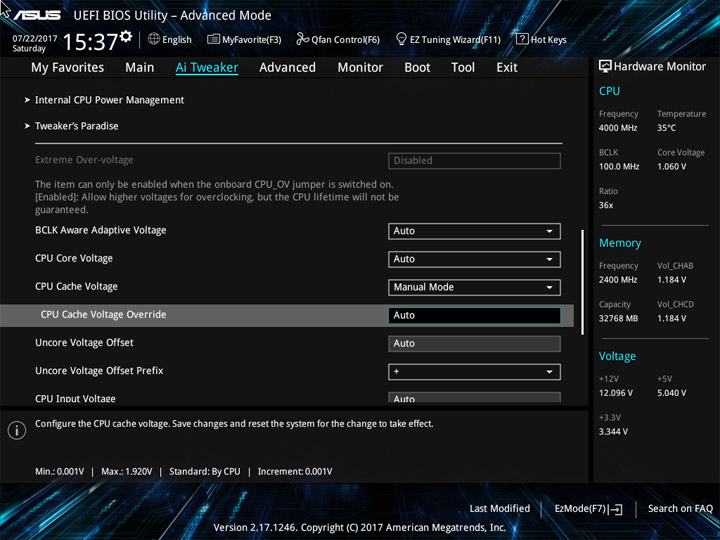Image resolution: width=720 pixels, height=540 pixels.
Task: Open Qfan Control(F6)
Action: click(x=338, y=39)
